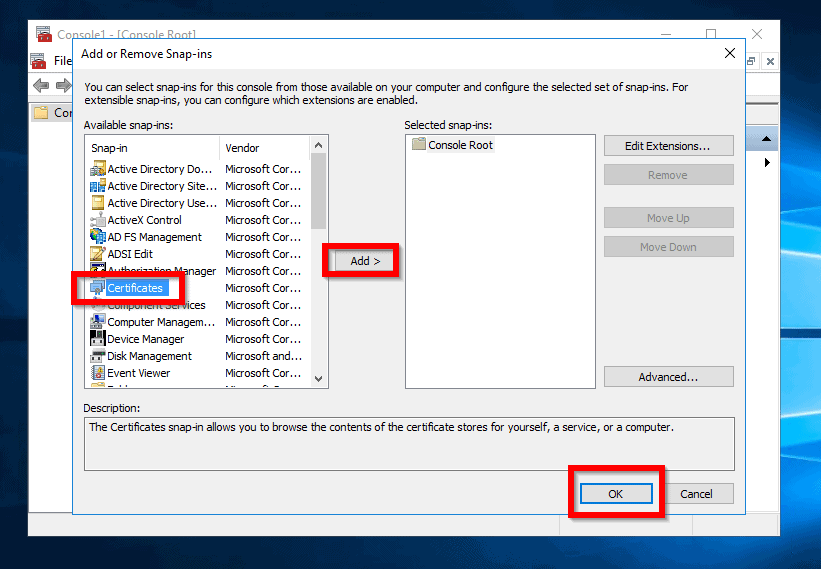Click the Certificates snap-in icon
Viewport: 821px width, 569px height.
97,288
